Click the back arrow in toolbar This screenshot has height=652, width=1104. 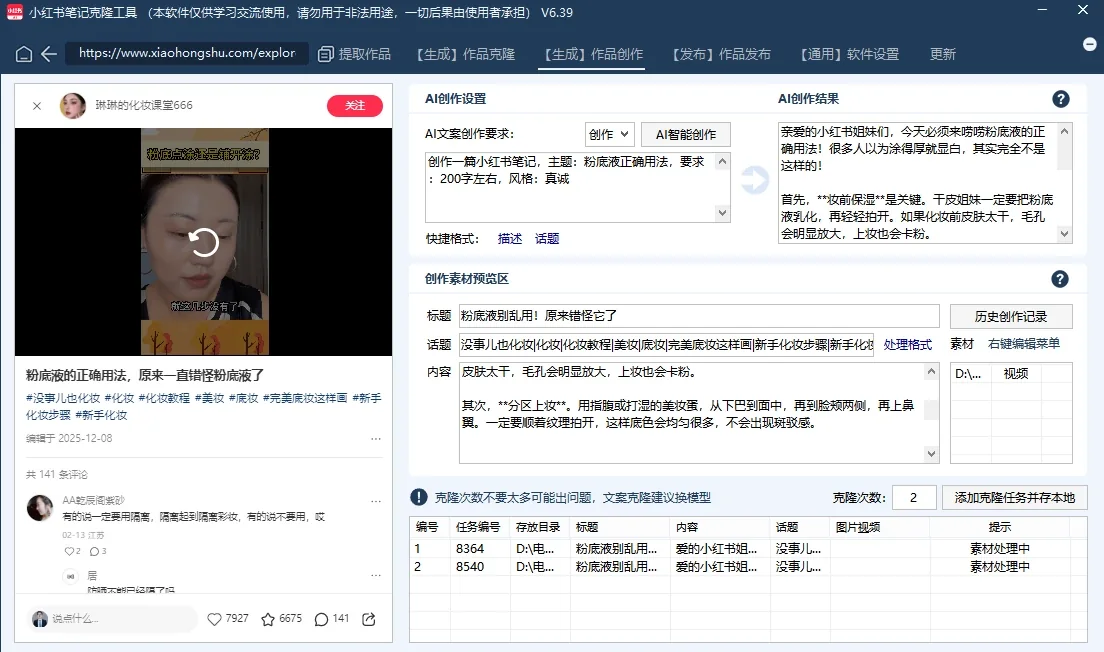[49, 54]
